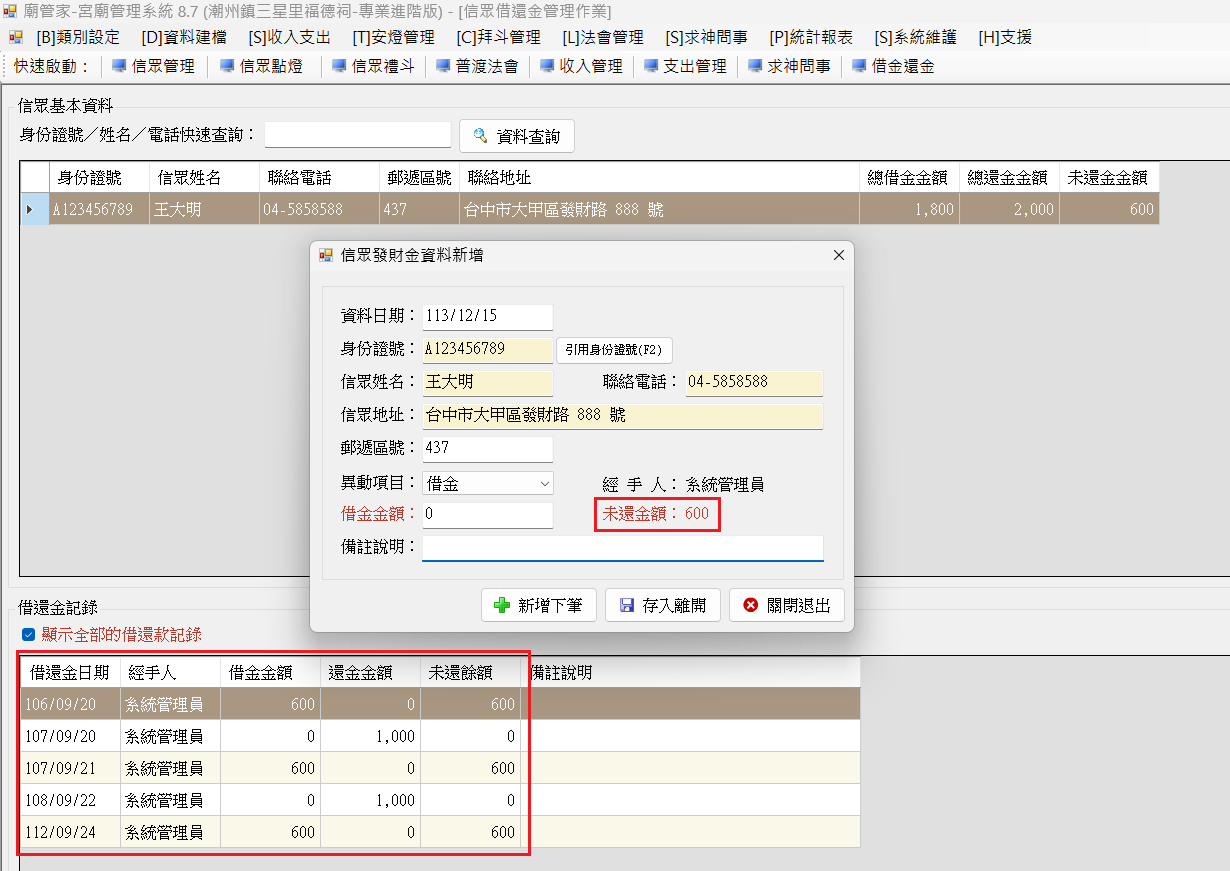Click the 郵遞區號 field showing 437
1230x871 pixels.
coord(488,449)
